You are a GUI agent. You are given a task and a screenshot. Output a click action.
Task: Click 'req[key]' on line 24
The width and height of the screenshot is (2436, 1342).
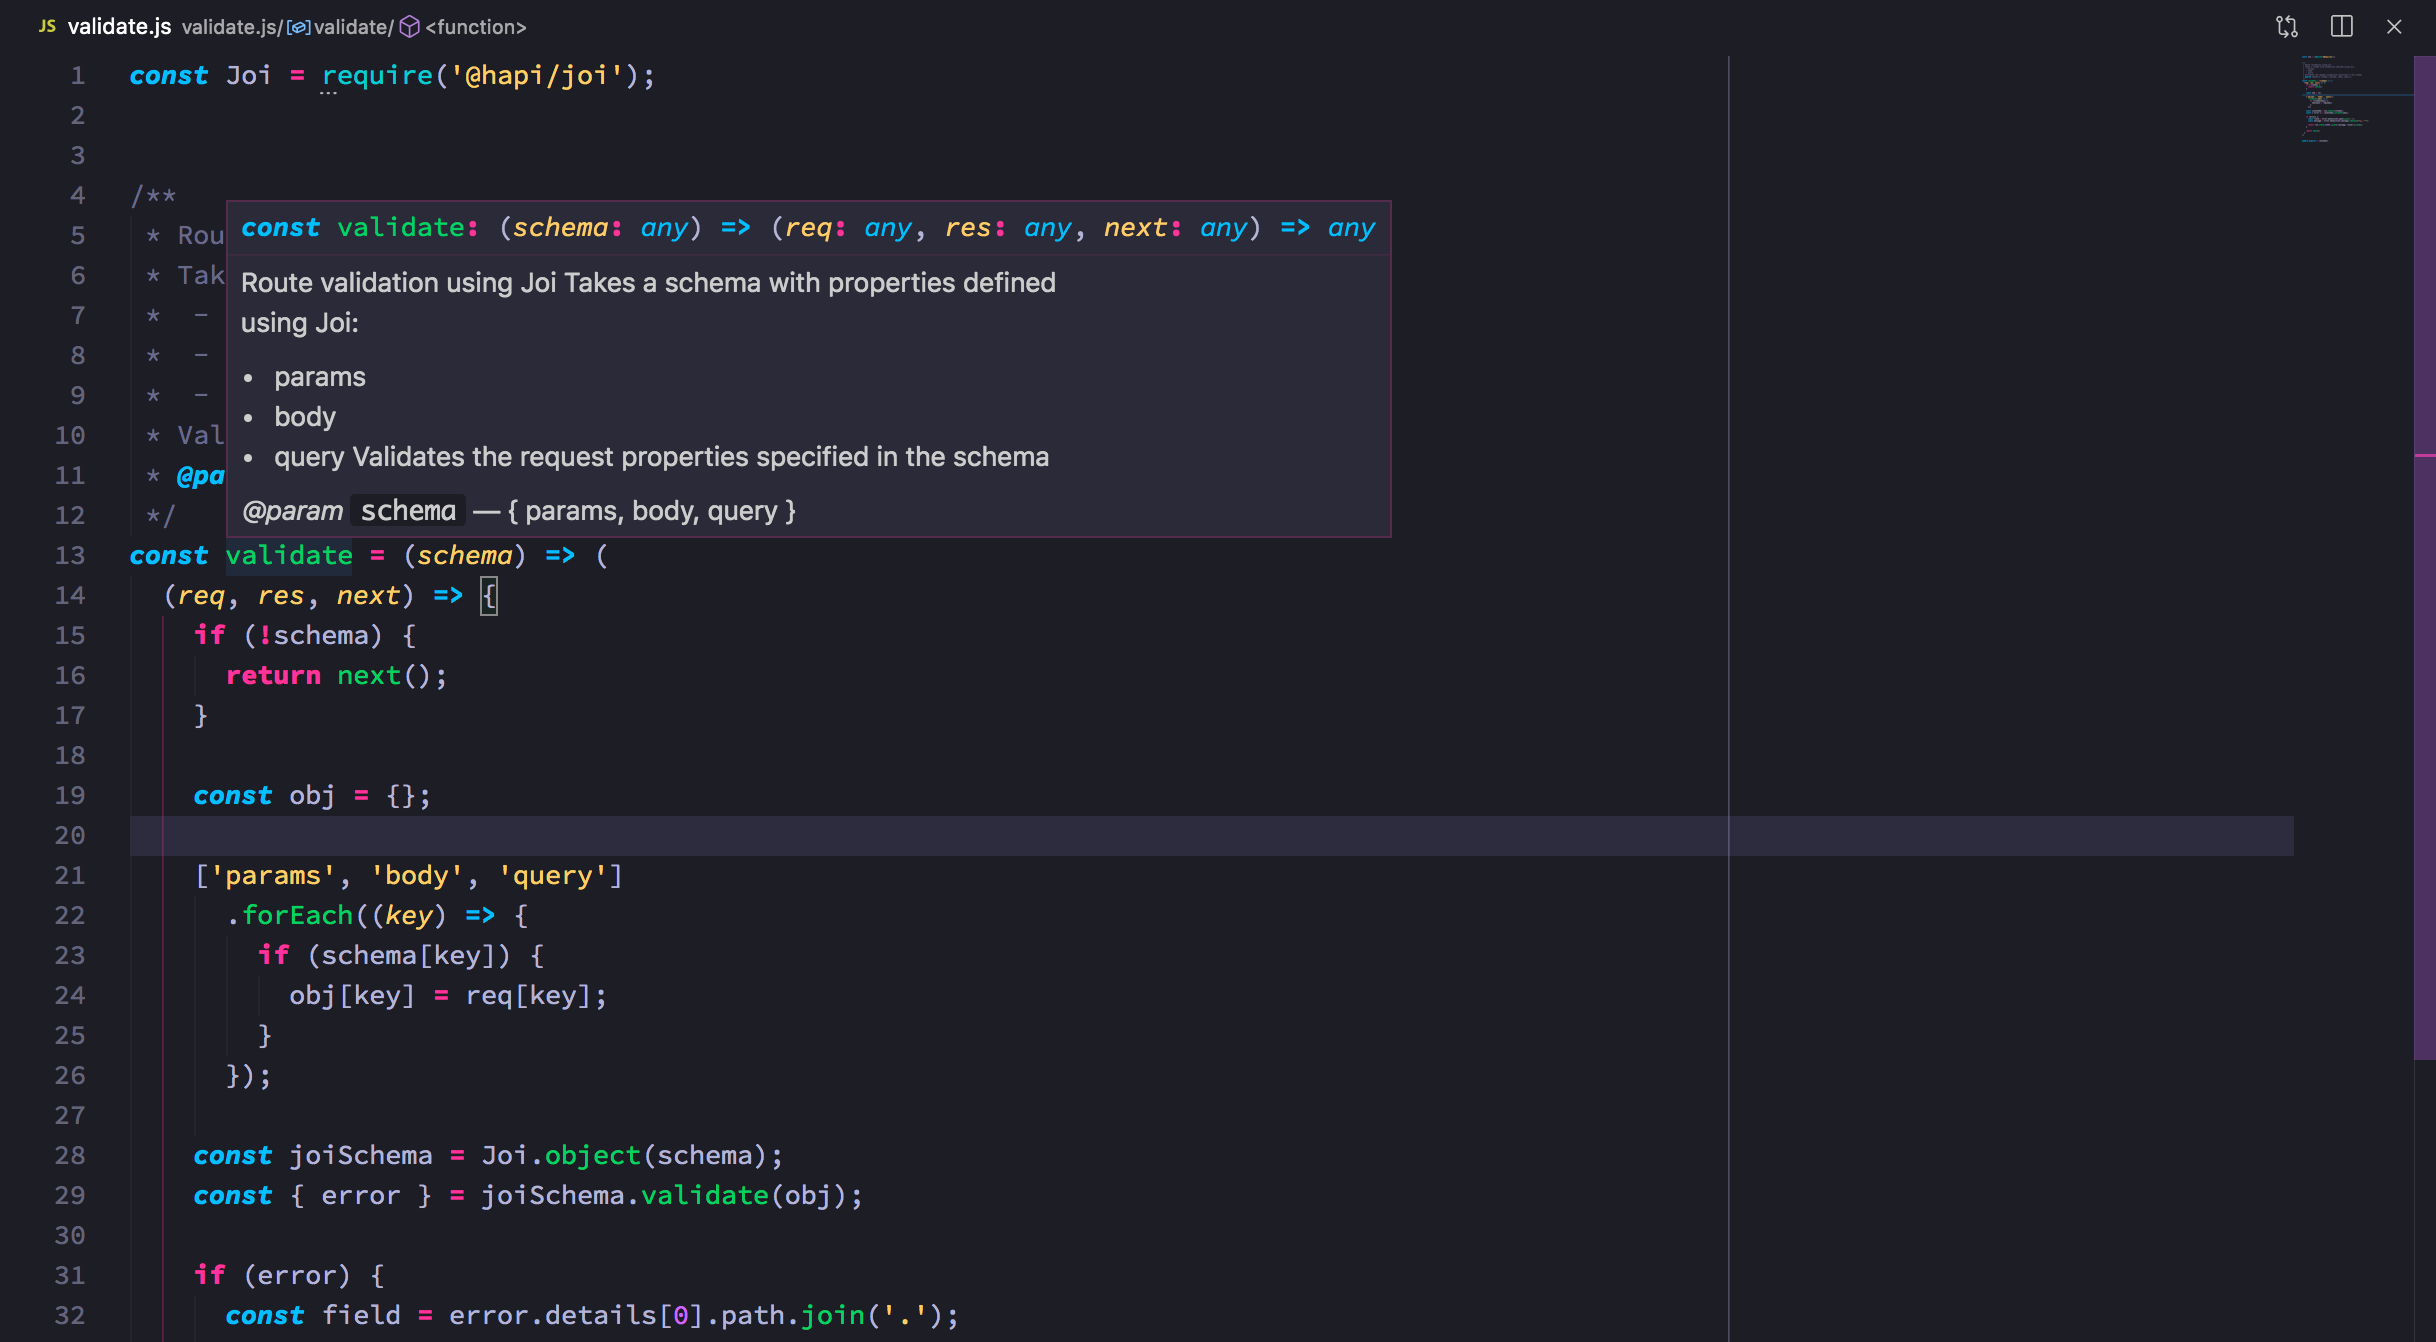click(x=528, y=996)
